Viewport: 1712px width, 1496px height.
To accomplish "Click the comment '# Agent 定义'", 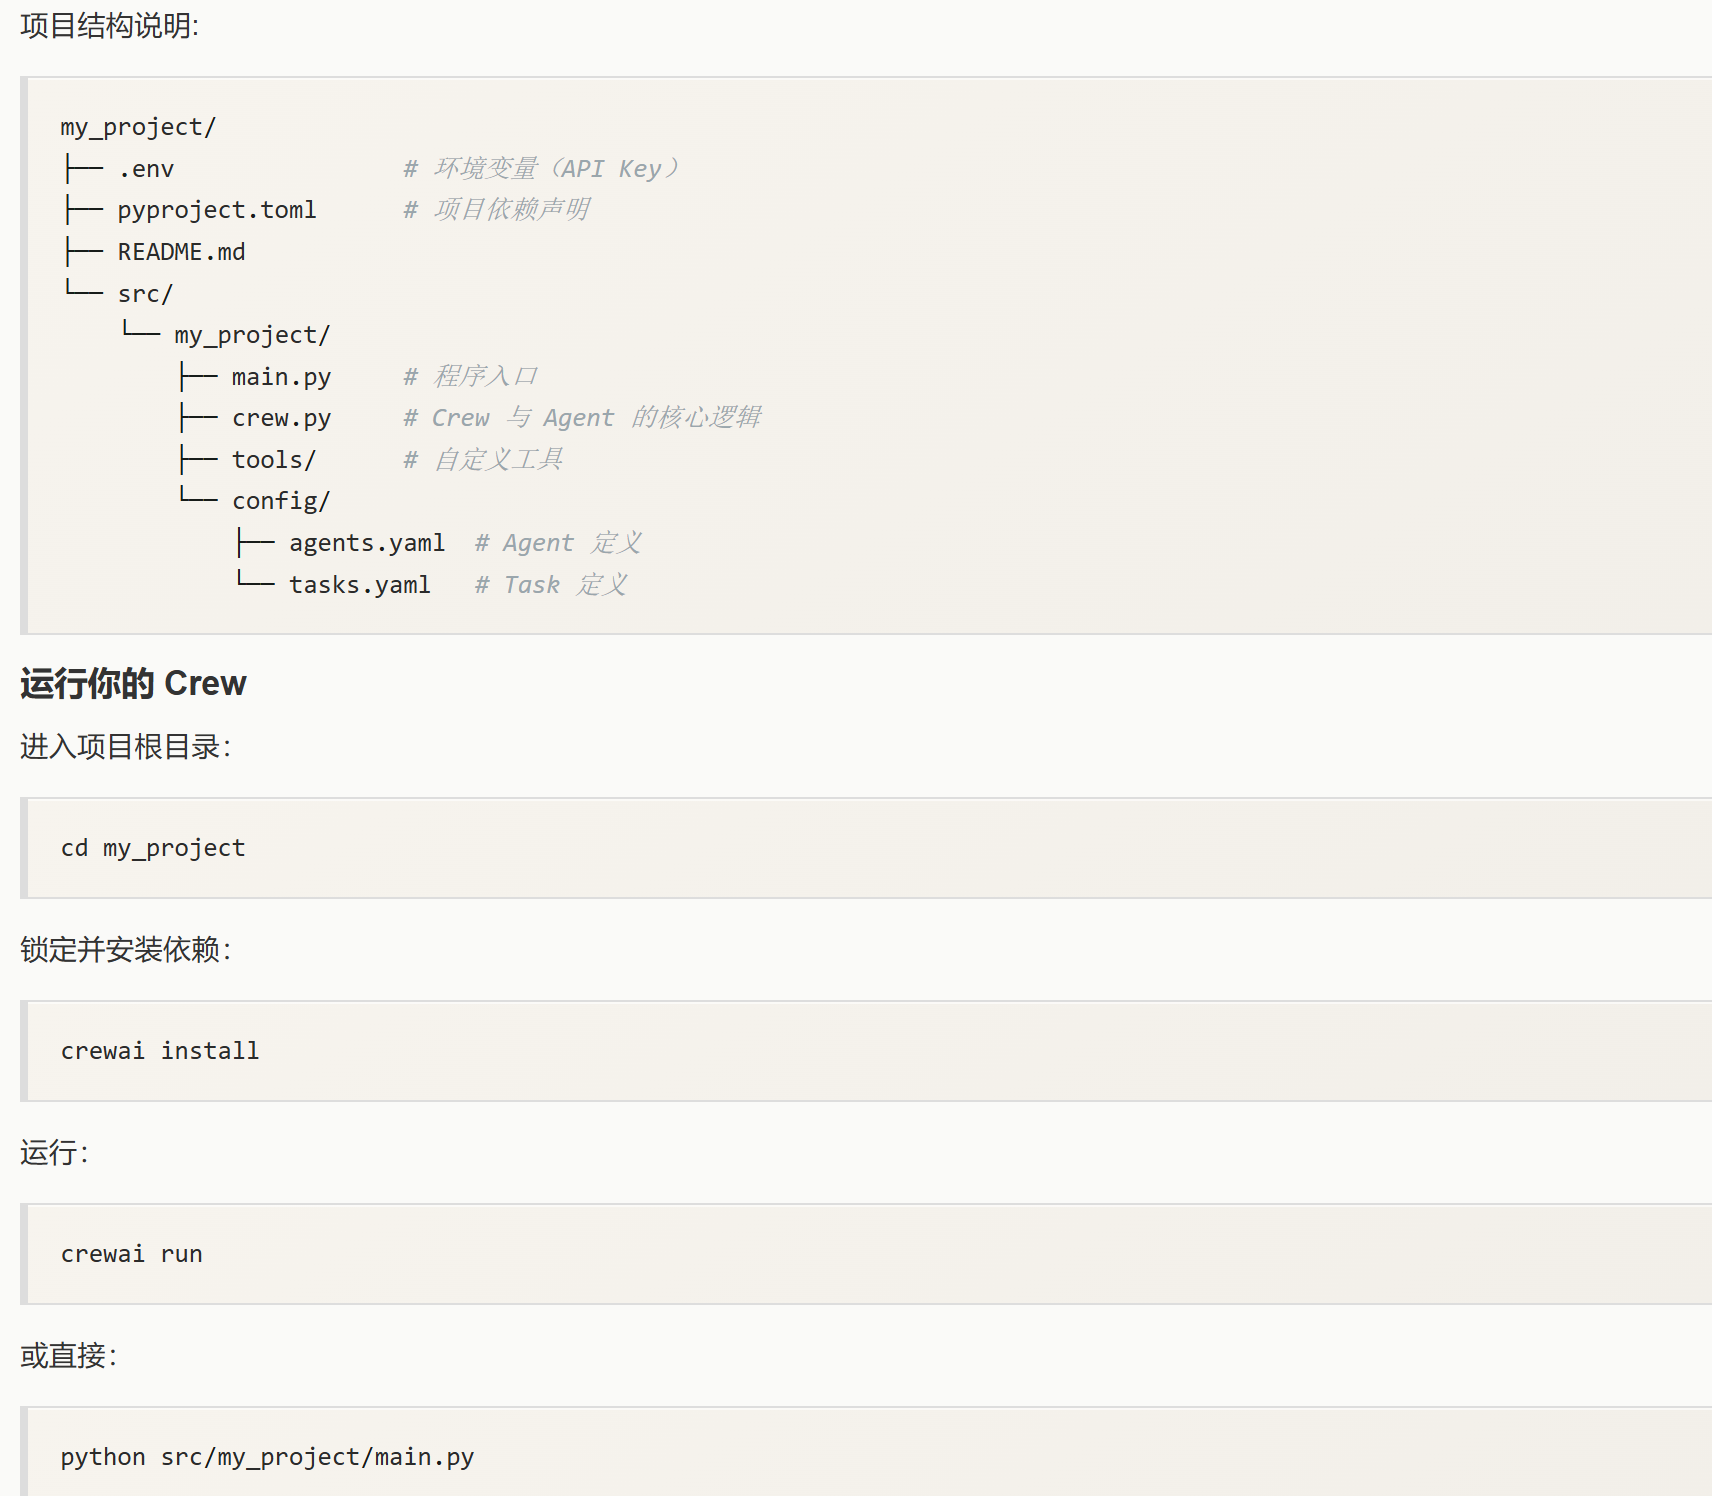I will point(558,543).
